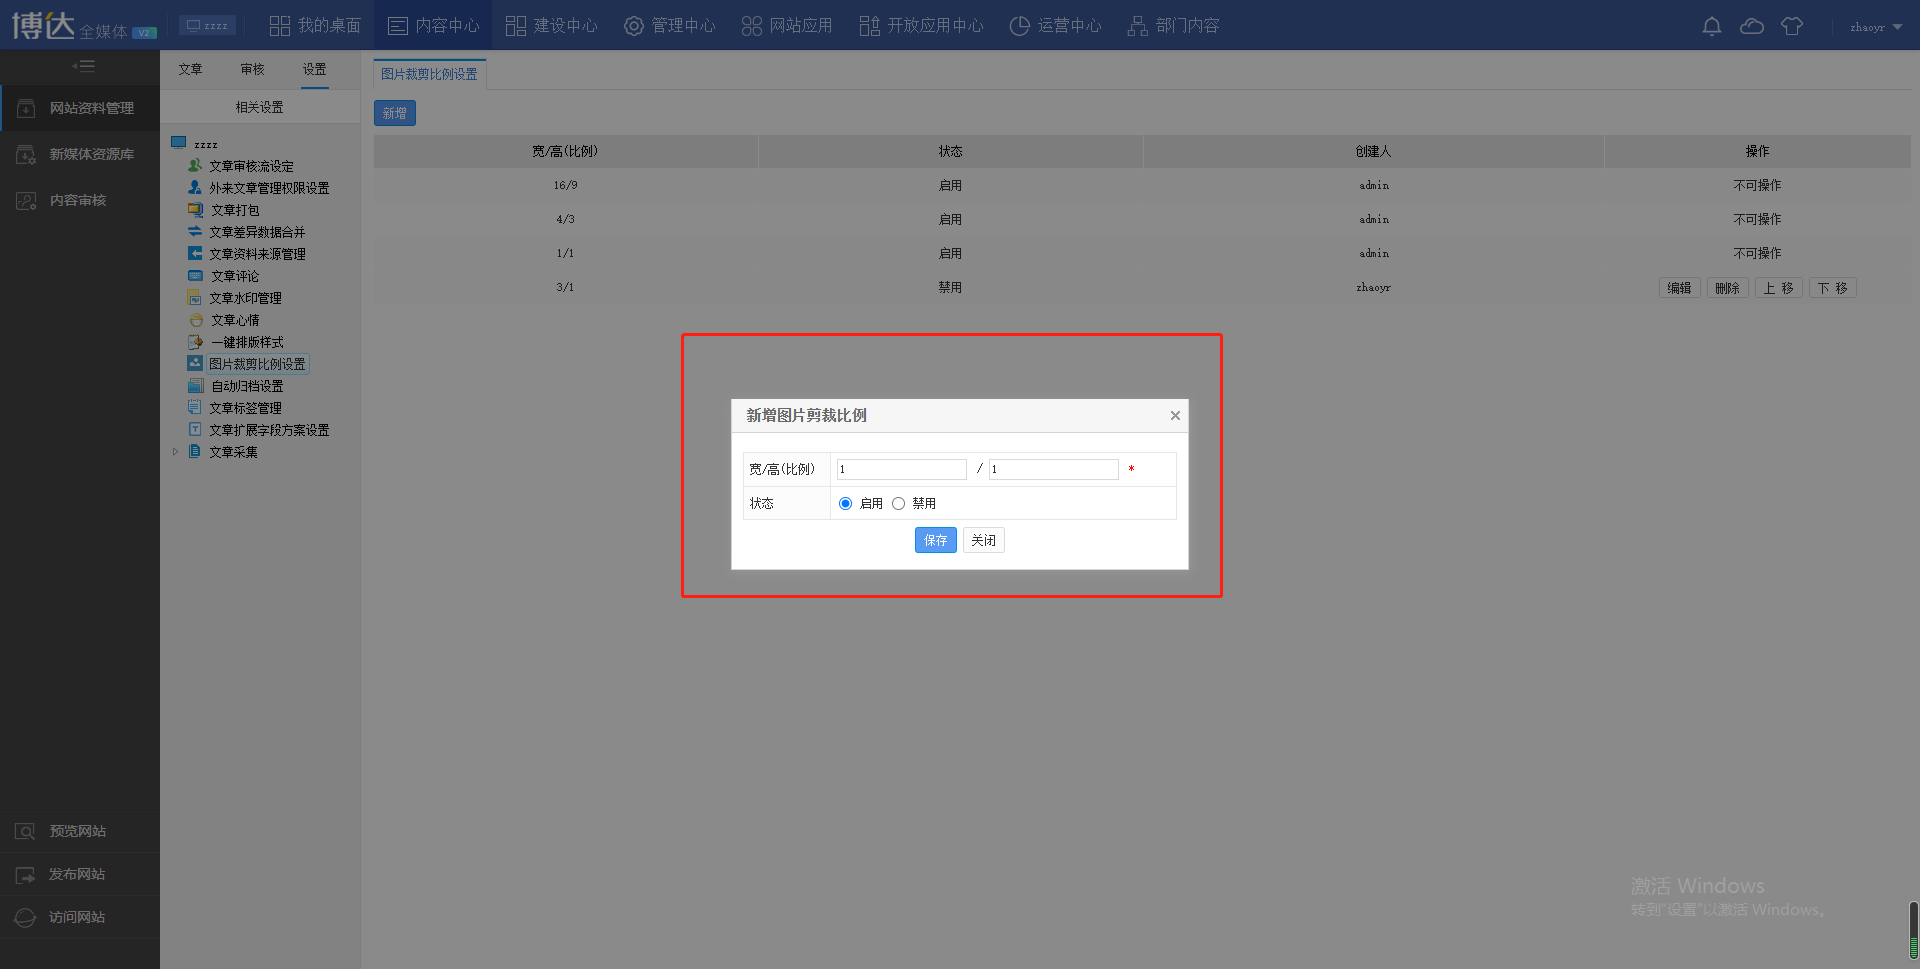Open 管理中心 in the top menu
The width and height of the screenshot is (1920, 969).
[x=669, y=25]
